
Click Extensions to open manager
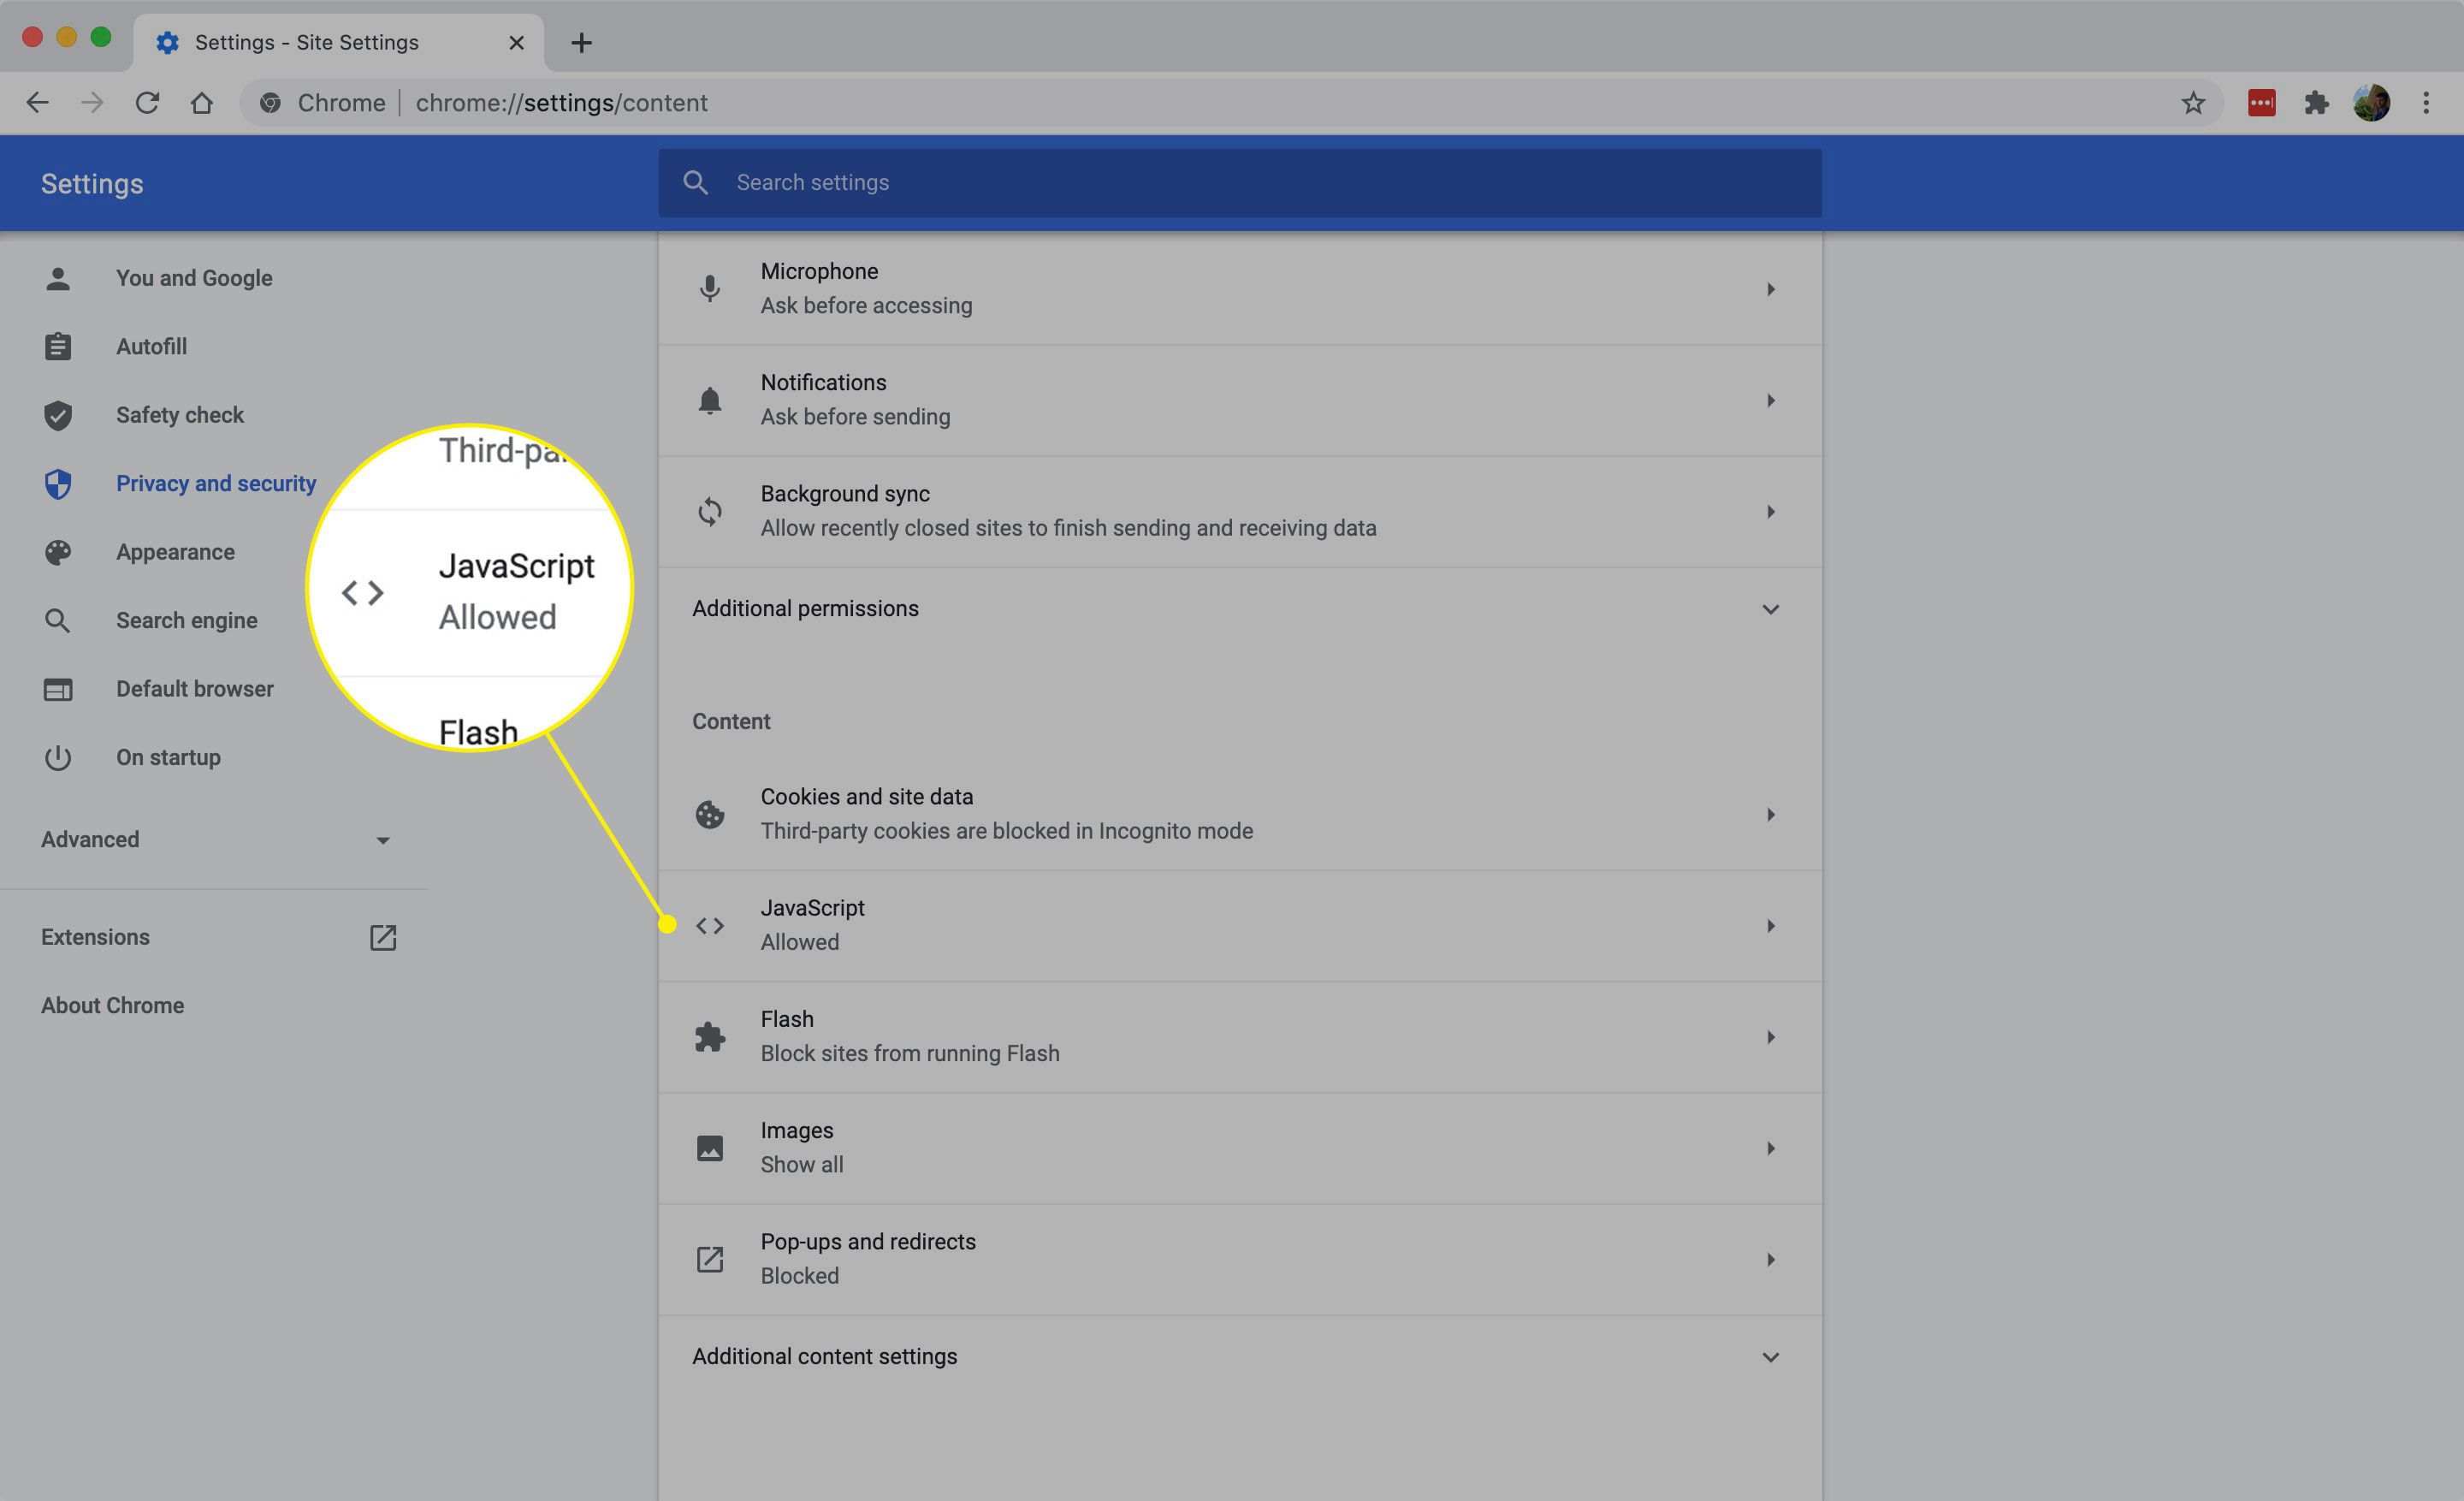[95, 936]
